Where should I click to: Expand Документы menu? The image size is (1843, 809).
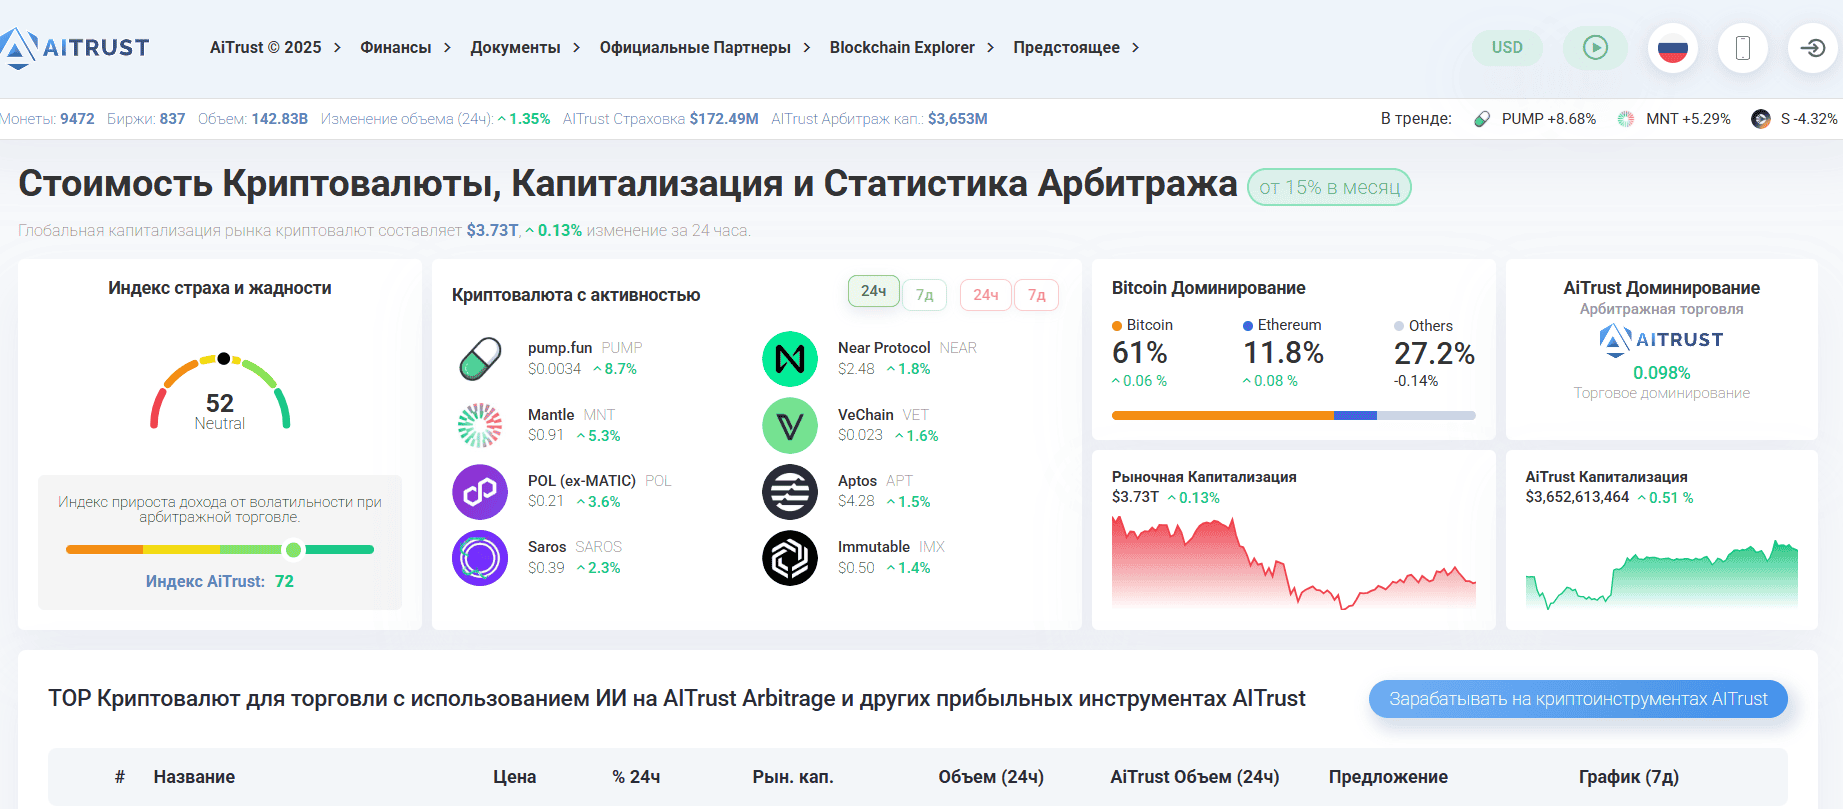pyautogui.click(x=525, y=47)
